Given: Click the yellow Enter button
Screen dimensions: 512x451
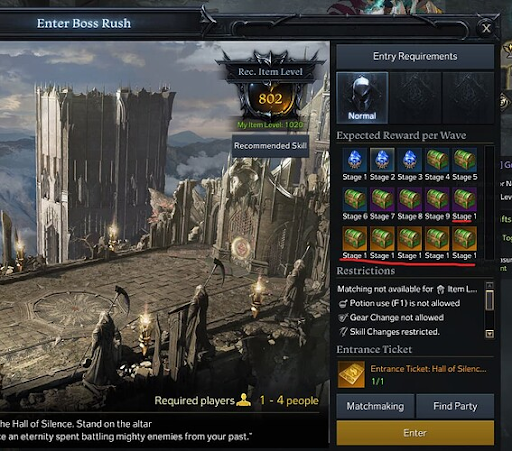Looking at the screenshot, I should [x=415, y=433].
